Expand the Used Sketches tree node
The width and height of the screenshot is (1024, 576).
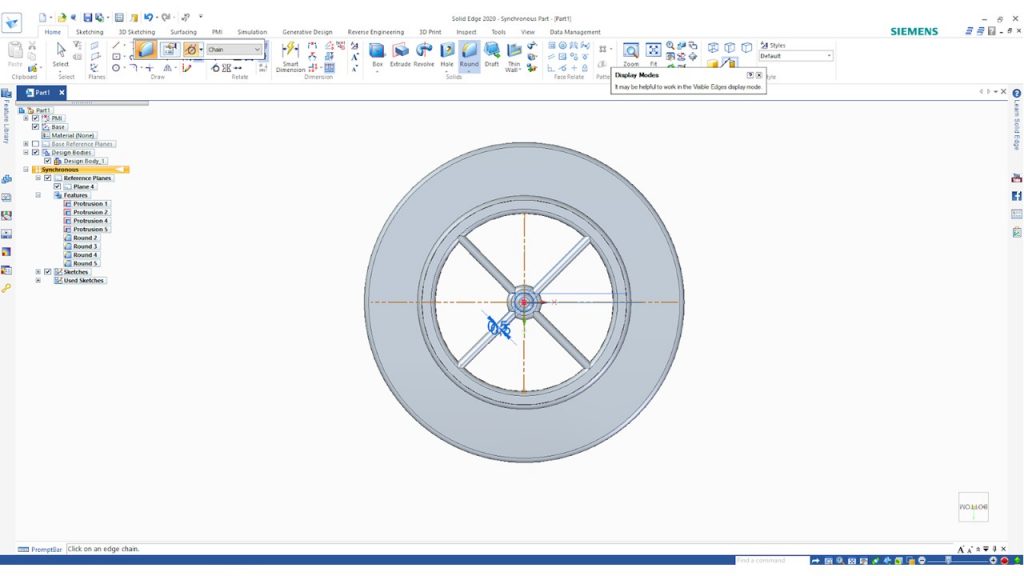(38, 280)
